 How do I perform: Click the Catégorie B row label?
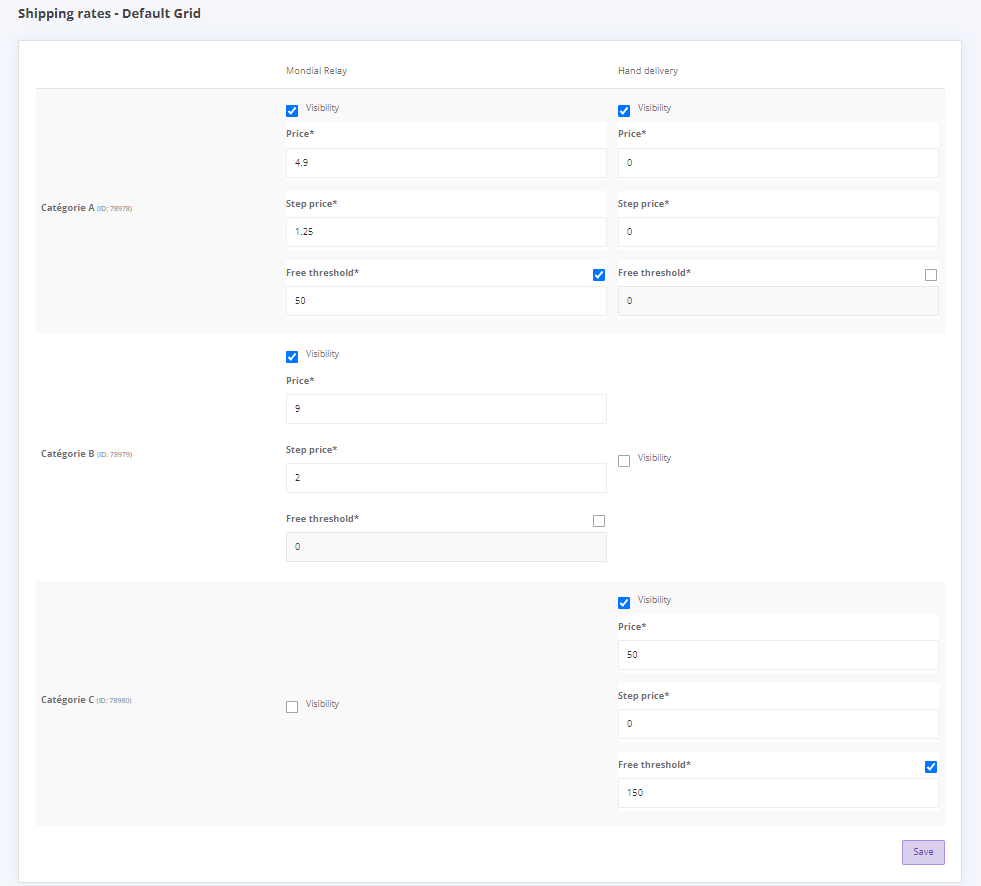(86, 454)
